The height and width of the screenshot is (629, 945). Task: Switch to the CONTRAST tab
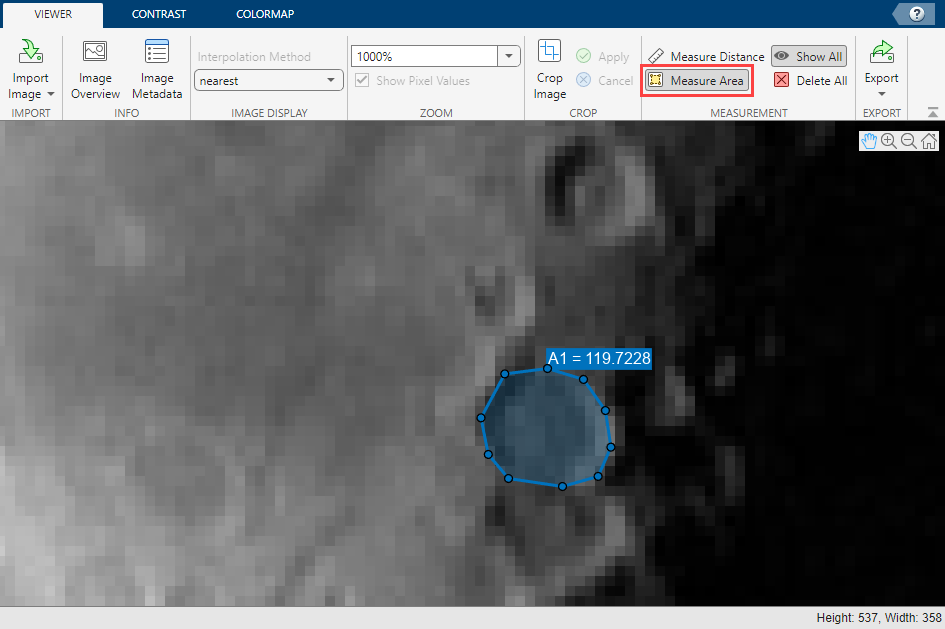[x=159, y=14]
